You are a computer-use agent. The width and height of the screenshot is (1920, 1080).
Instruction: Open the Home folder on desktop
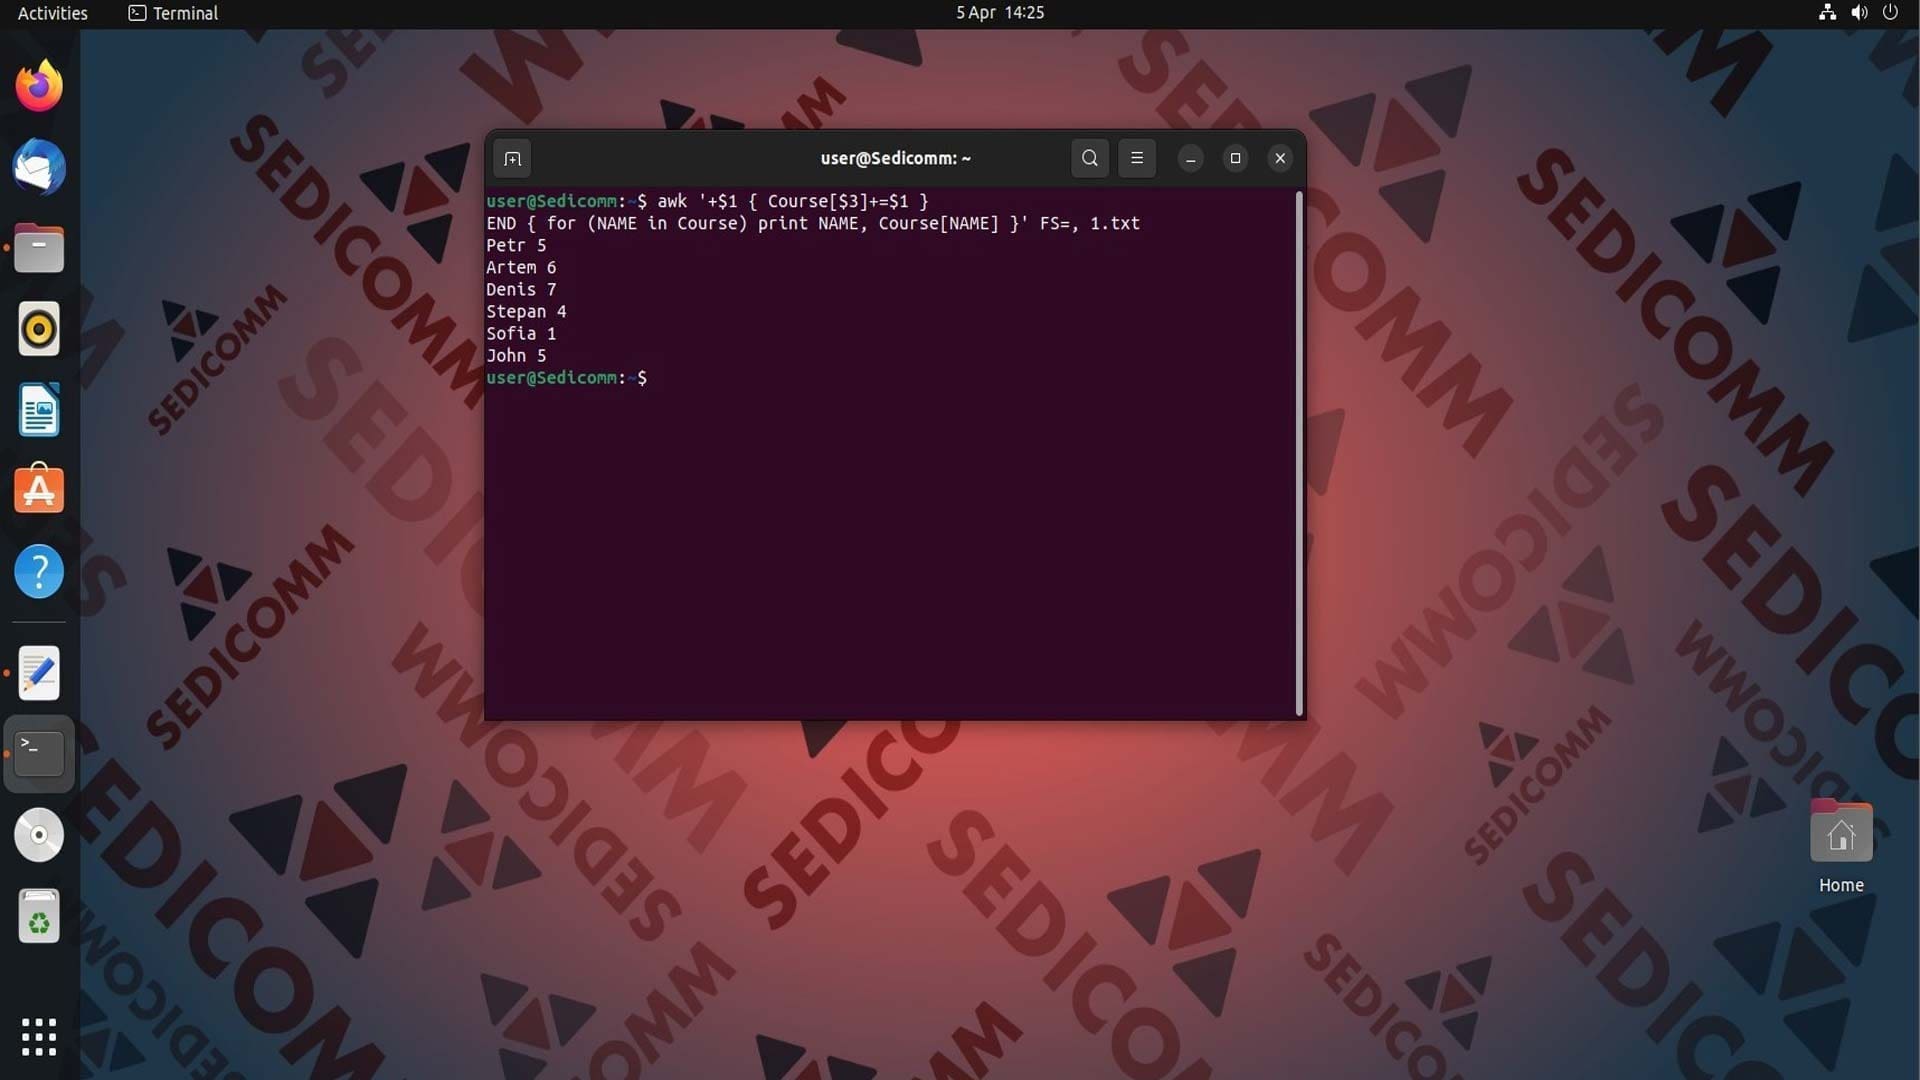(1841, 846)
